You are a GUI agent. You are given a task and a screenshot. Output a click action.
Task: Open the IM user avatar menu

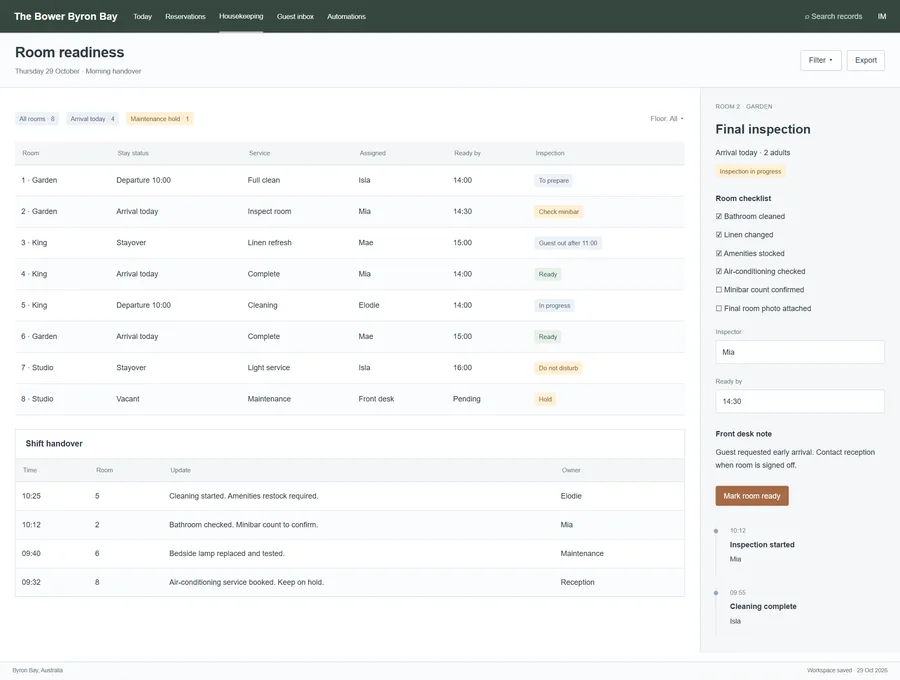click(882, 16)
